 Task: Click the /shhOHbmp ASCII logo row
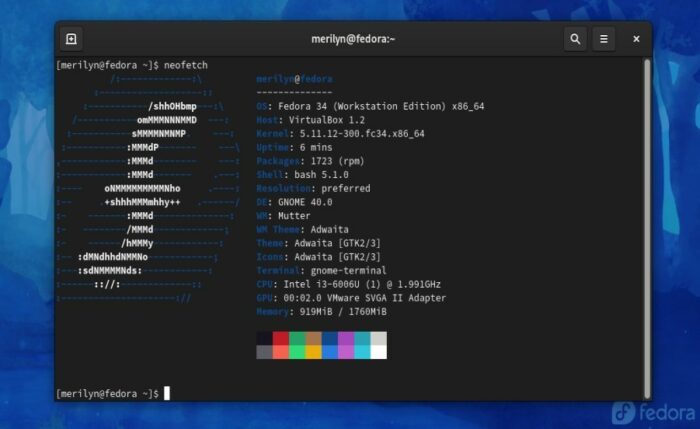coord(172,106)
